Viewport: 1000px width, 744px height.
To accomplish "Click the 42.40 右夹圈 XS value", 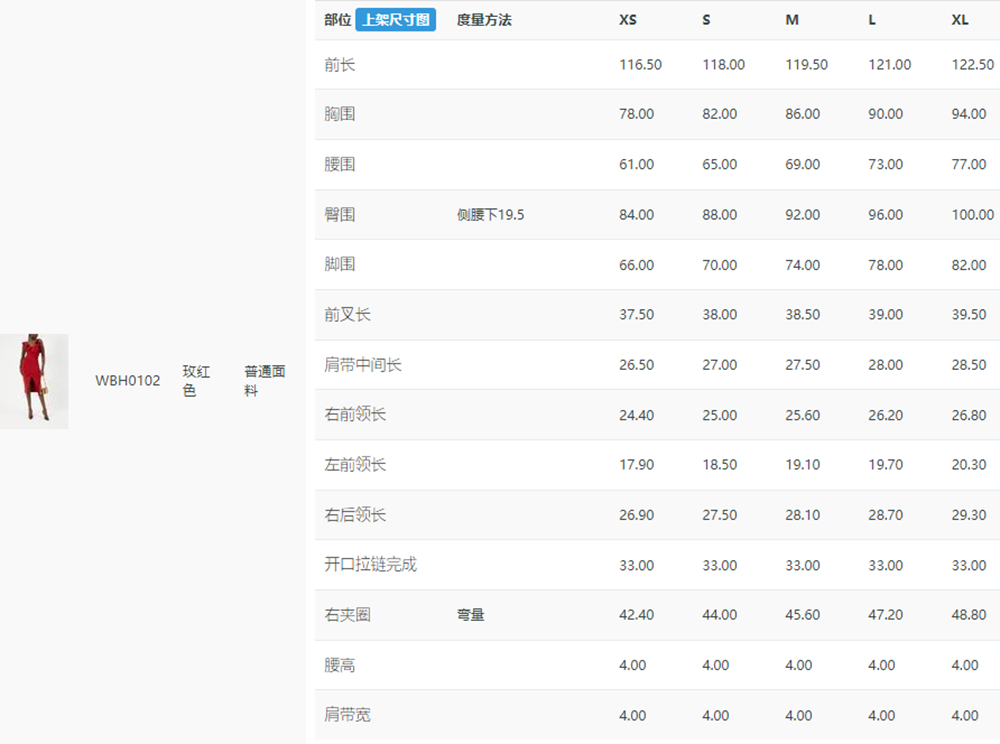I will coord(636,615).
